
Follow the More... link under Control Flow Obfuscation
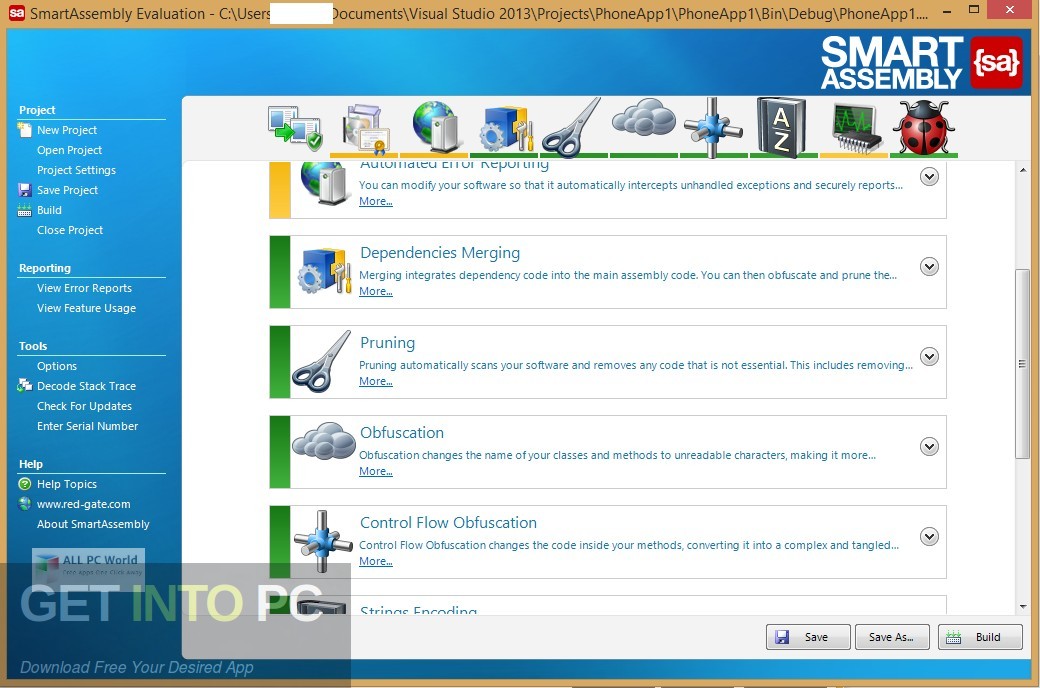click(375, 561)
